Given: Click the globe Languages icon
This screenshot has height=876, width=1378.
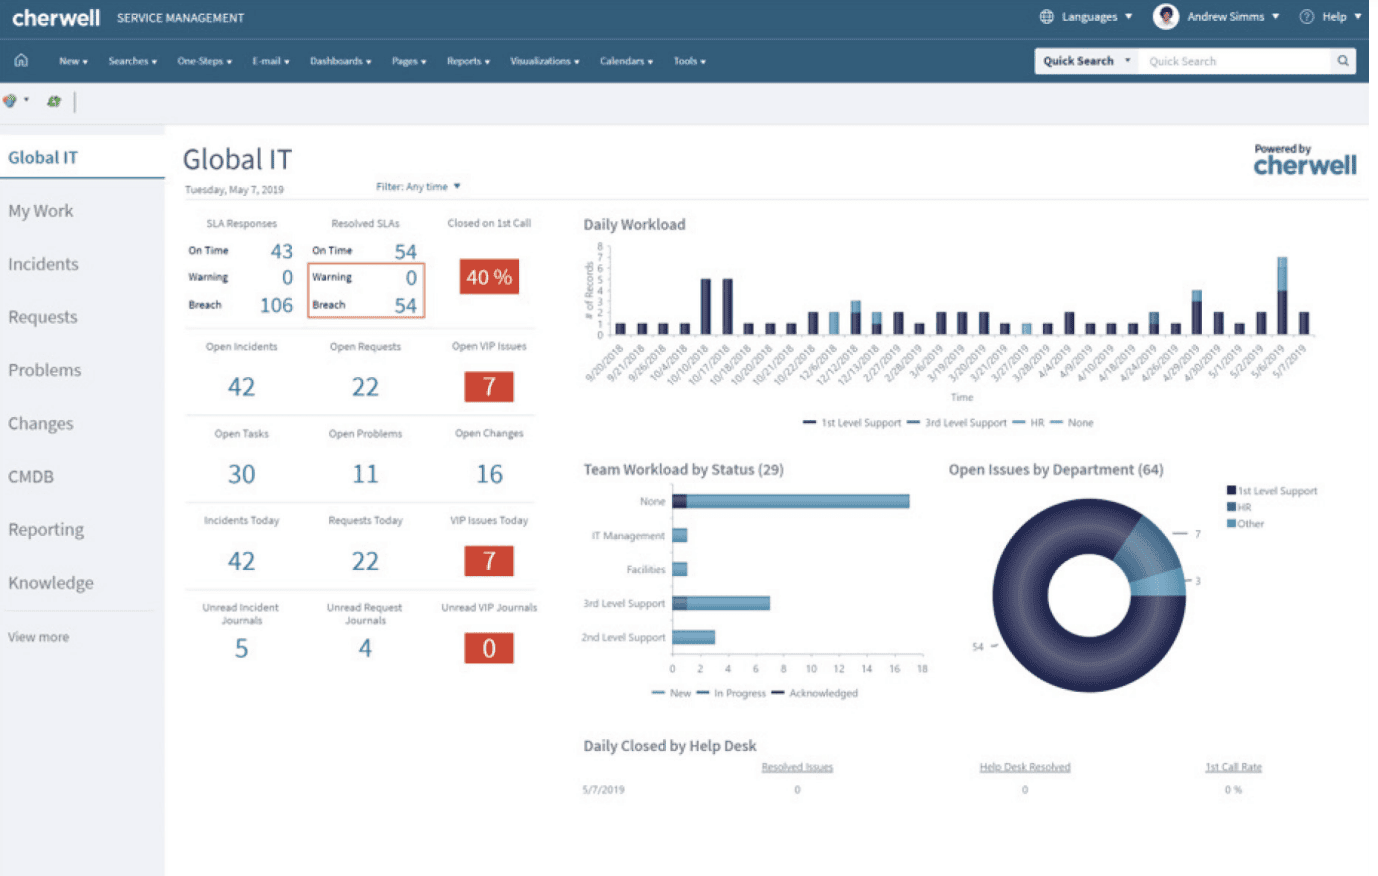Looking at the screenshot, I should (x=1047, y=17).
